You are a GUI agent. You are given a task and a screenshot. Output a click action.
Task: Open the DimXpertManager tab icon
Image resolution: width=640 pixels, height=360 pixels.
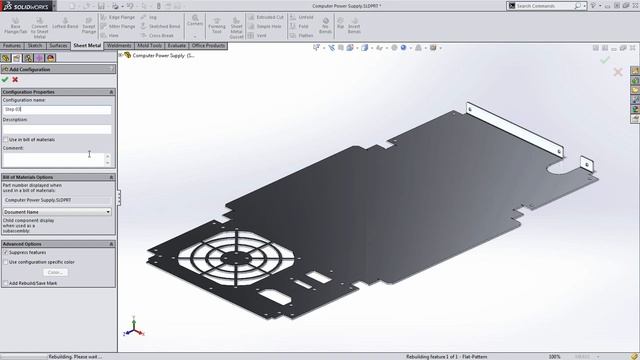(x=39, y=58)
